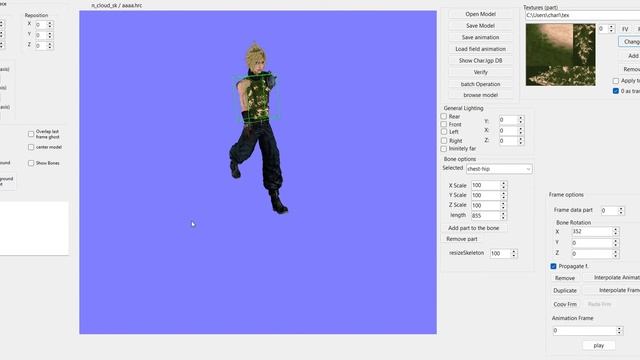Viewport: 640px width, 360px height.
Task: Uncheck Propagate f. checkbox
Action: pos(553,266)
